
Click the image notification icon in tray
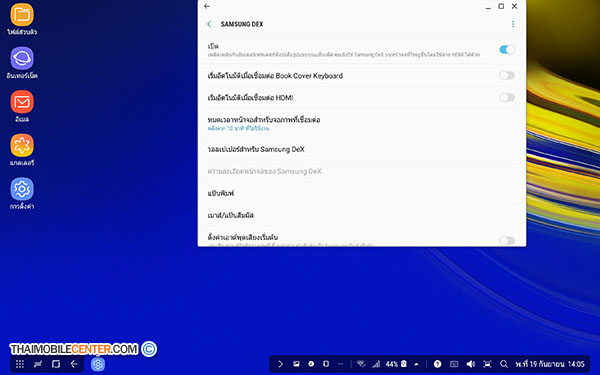296,364
